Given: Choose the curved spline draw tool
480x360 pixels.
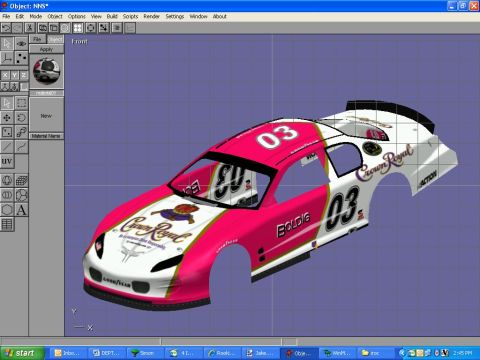Looking at the screenshot, I should point(21,147).
